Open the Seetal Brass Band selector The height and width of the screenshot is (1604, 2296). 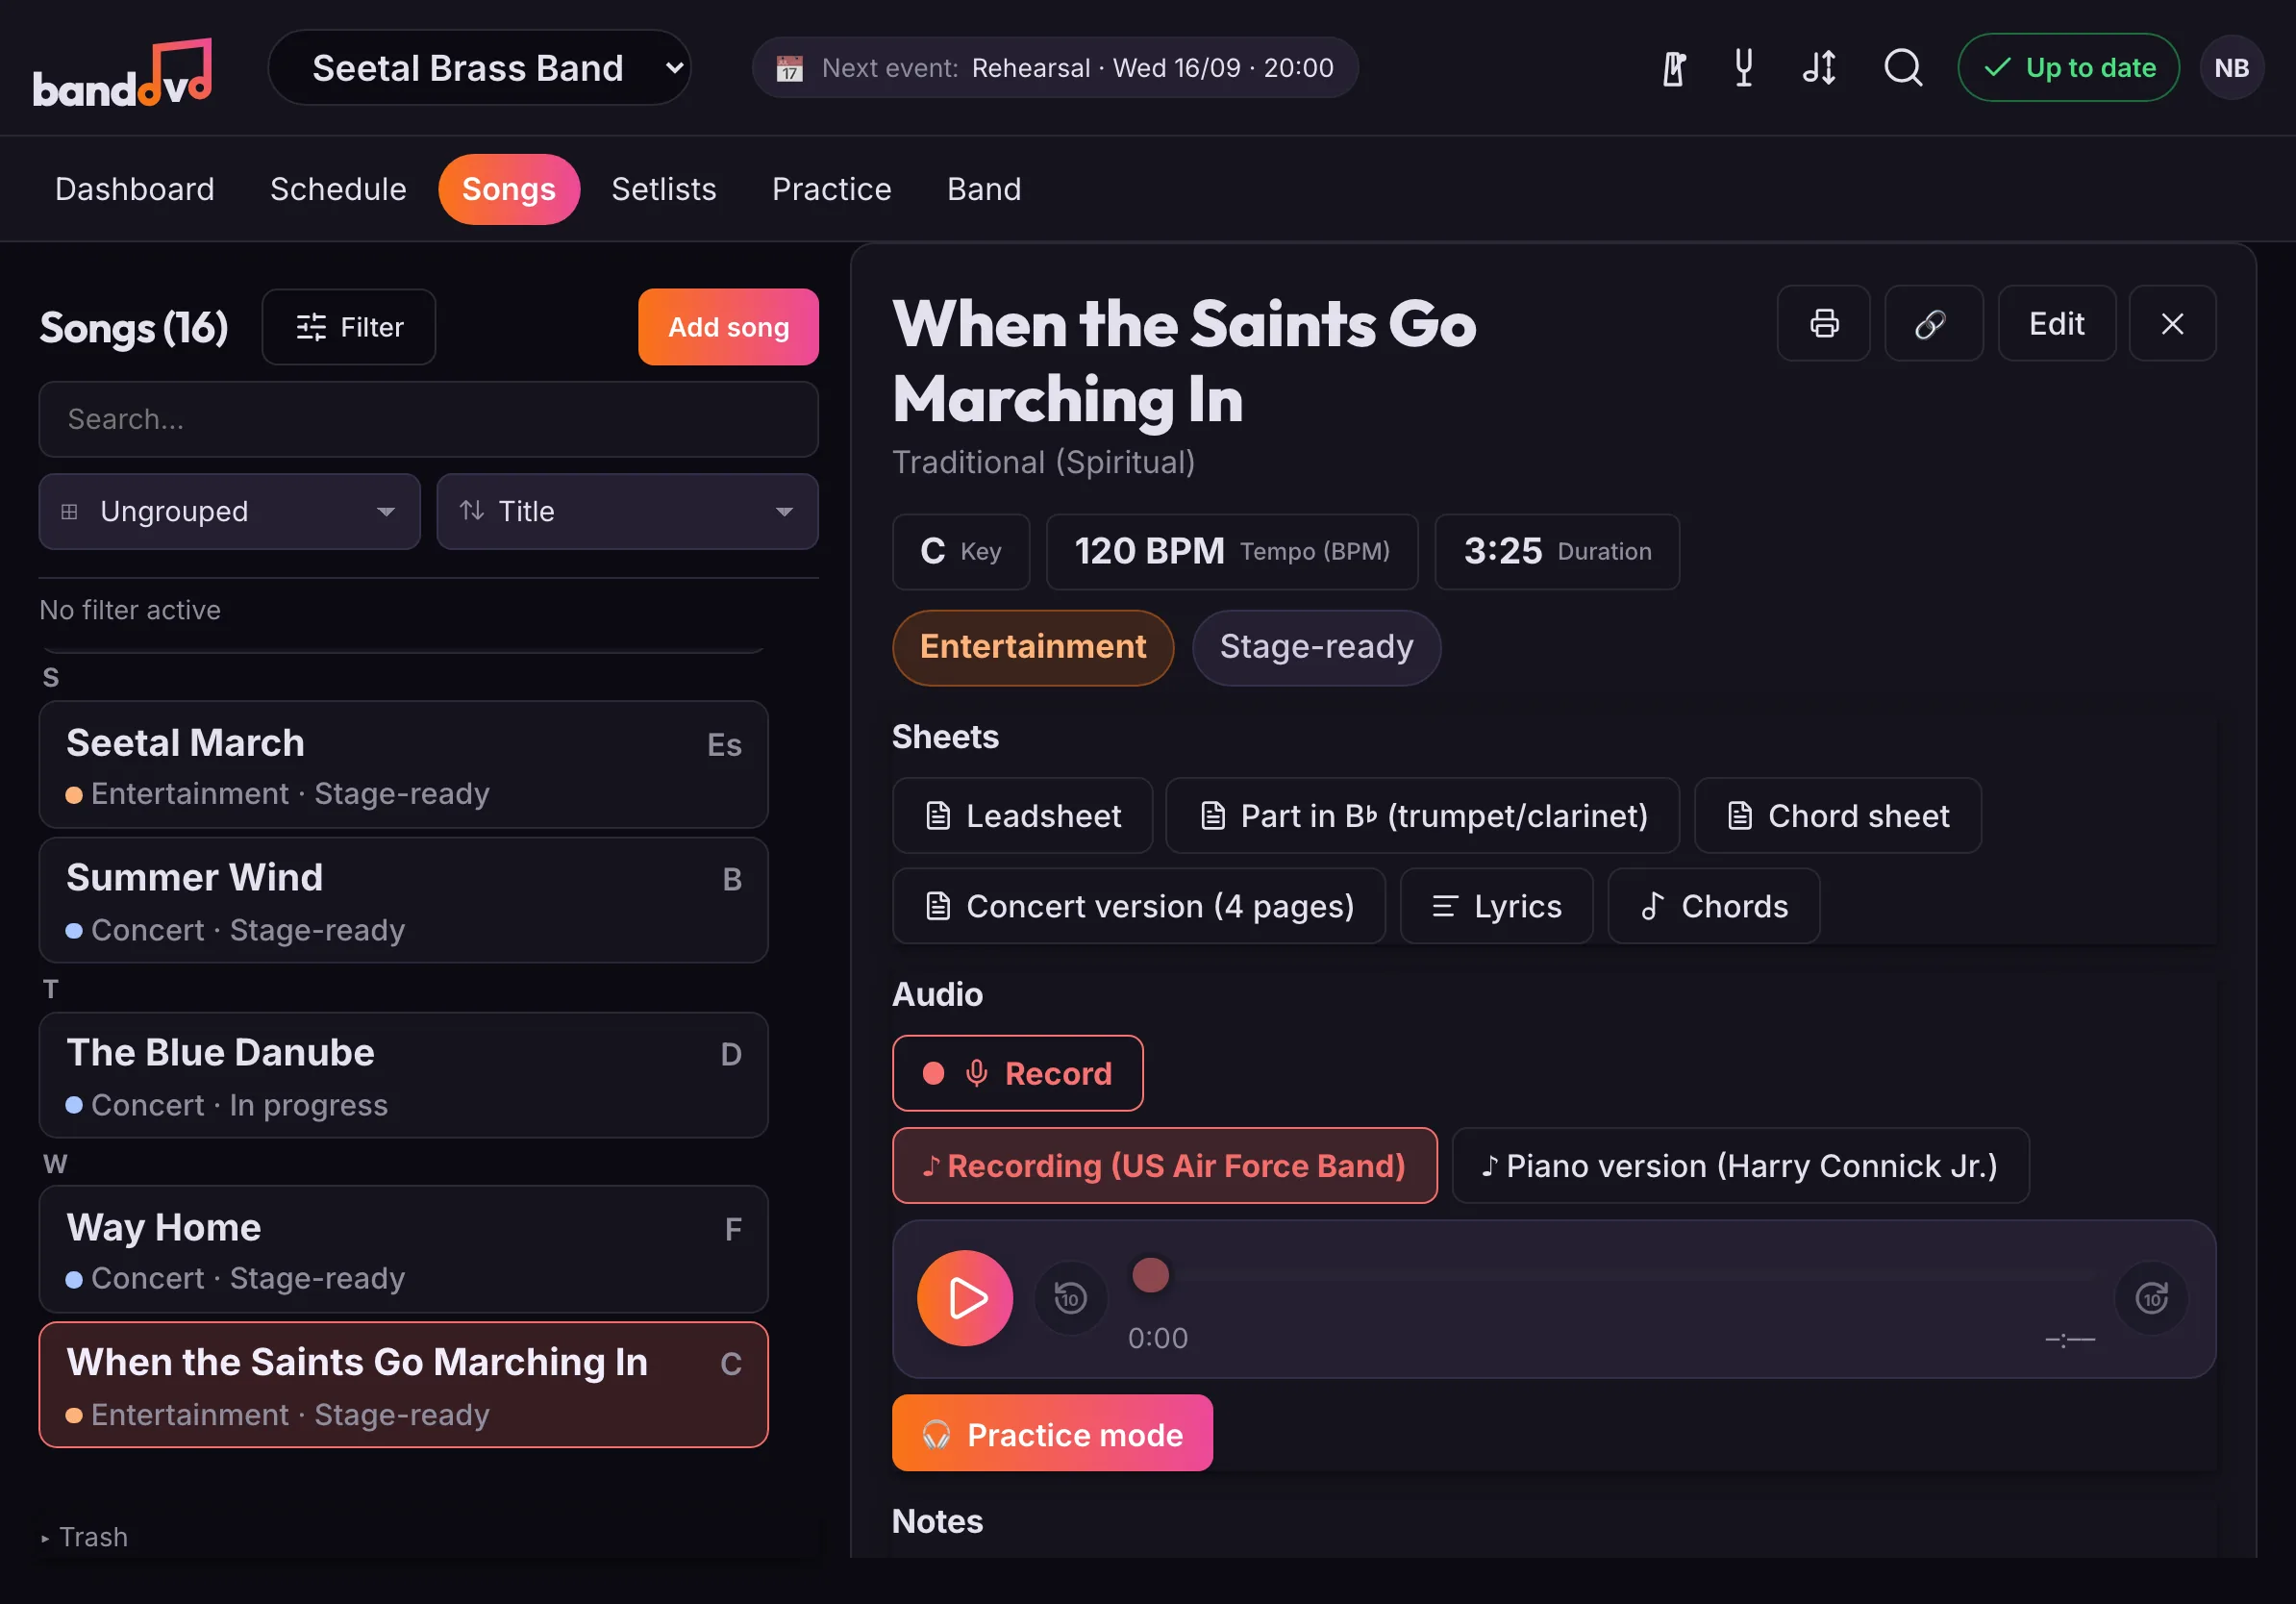(x=479, y=68)
